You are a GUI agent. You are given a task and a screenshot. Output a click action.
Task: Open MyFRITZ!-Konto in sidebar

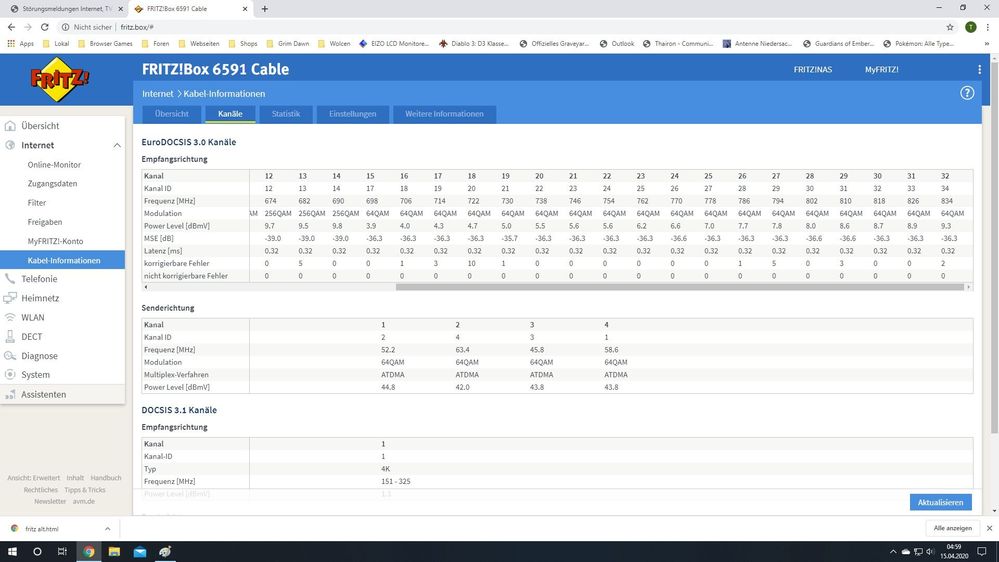(x=55, y=241)
